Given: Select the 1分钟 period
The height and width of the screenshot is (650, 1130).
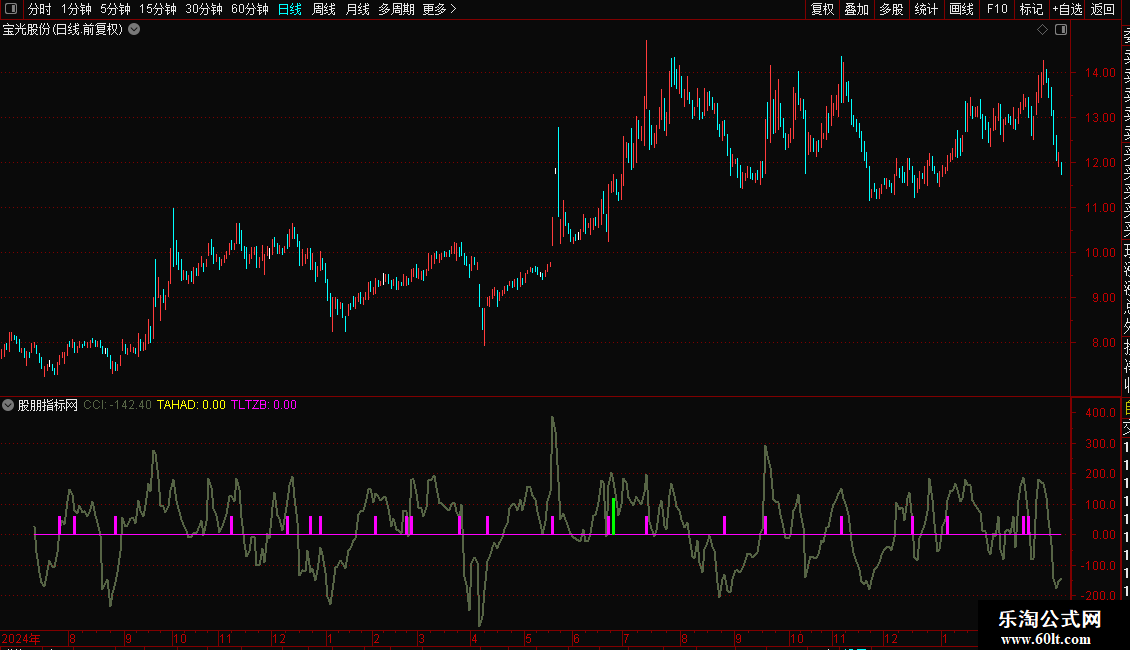Looking at the screenshot, I should (x=76, y=9).
